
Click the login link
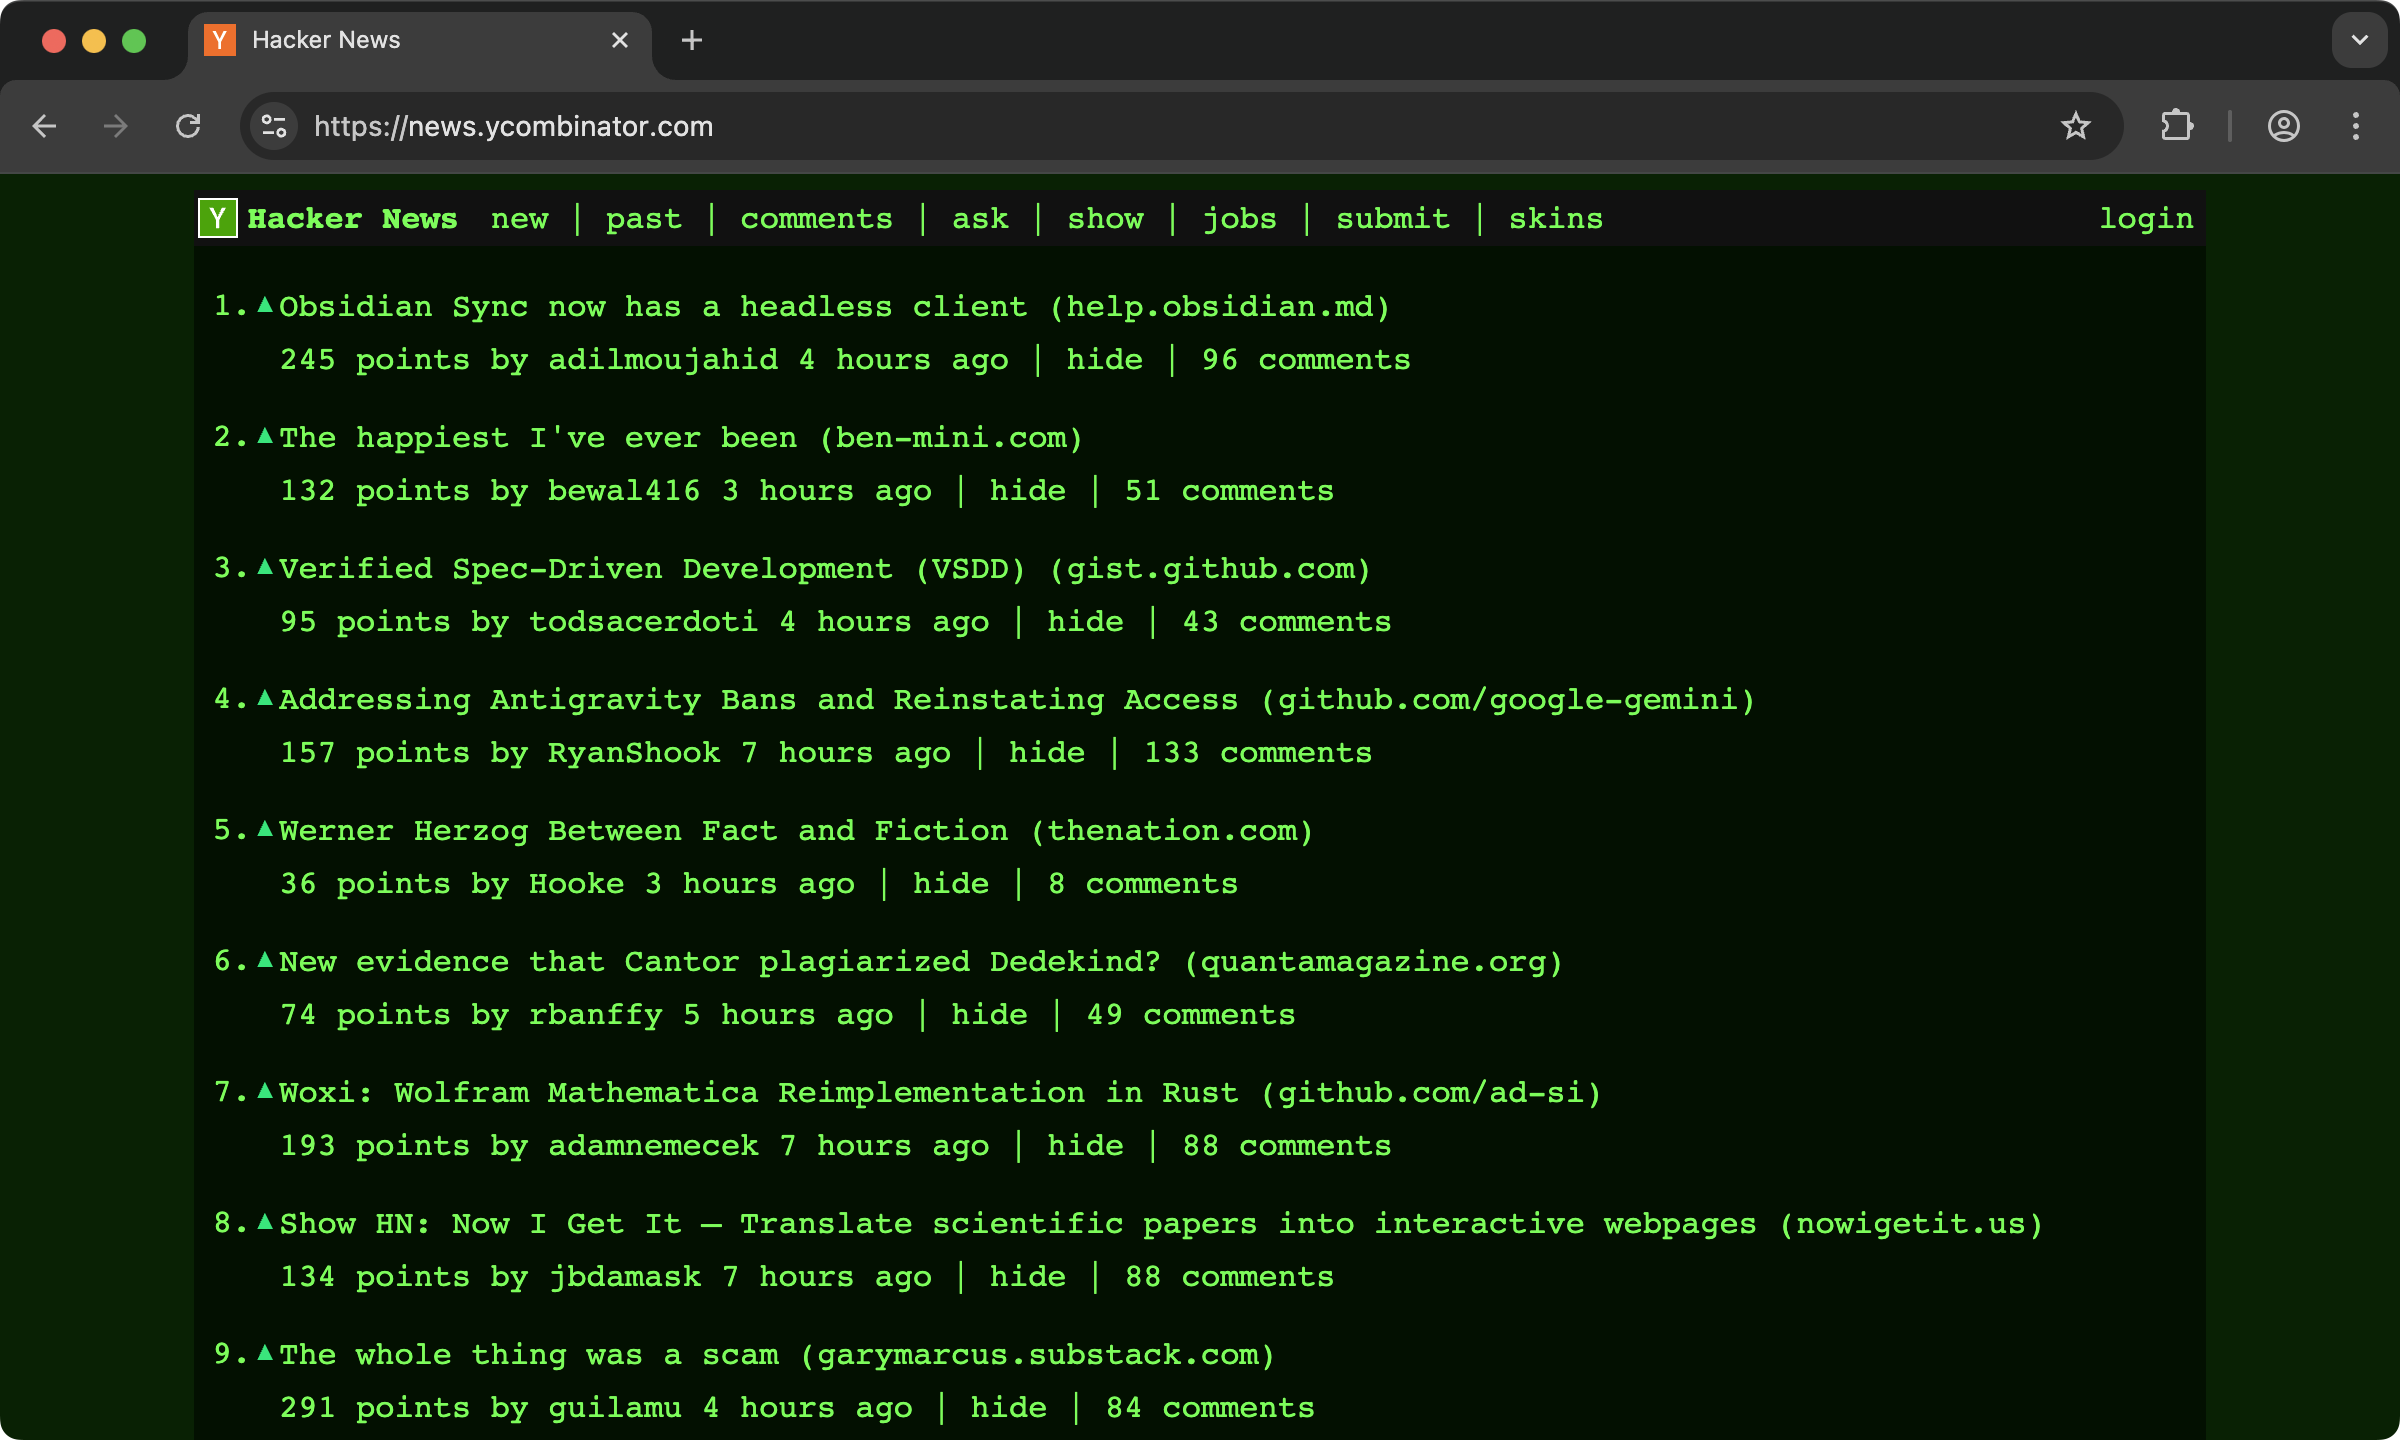click(2146, 219)
